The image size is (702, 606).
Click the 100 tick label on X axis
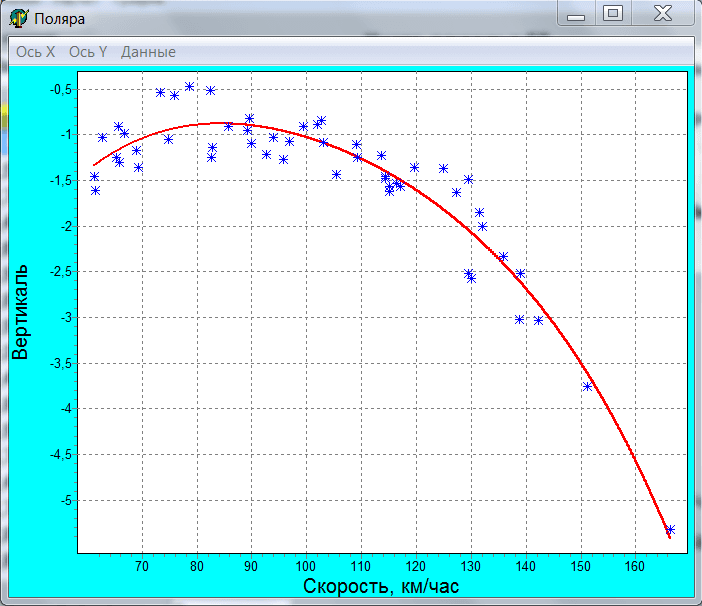306,566
